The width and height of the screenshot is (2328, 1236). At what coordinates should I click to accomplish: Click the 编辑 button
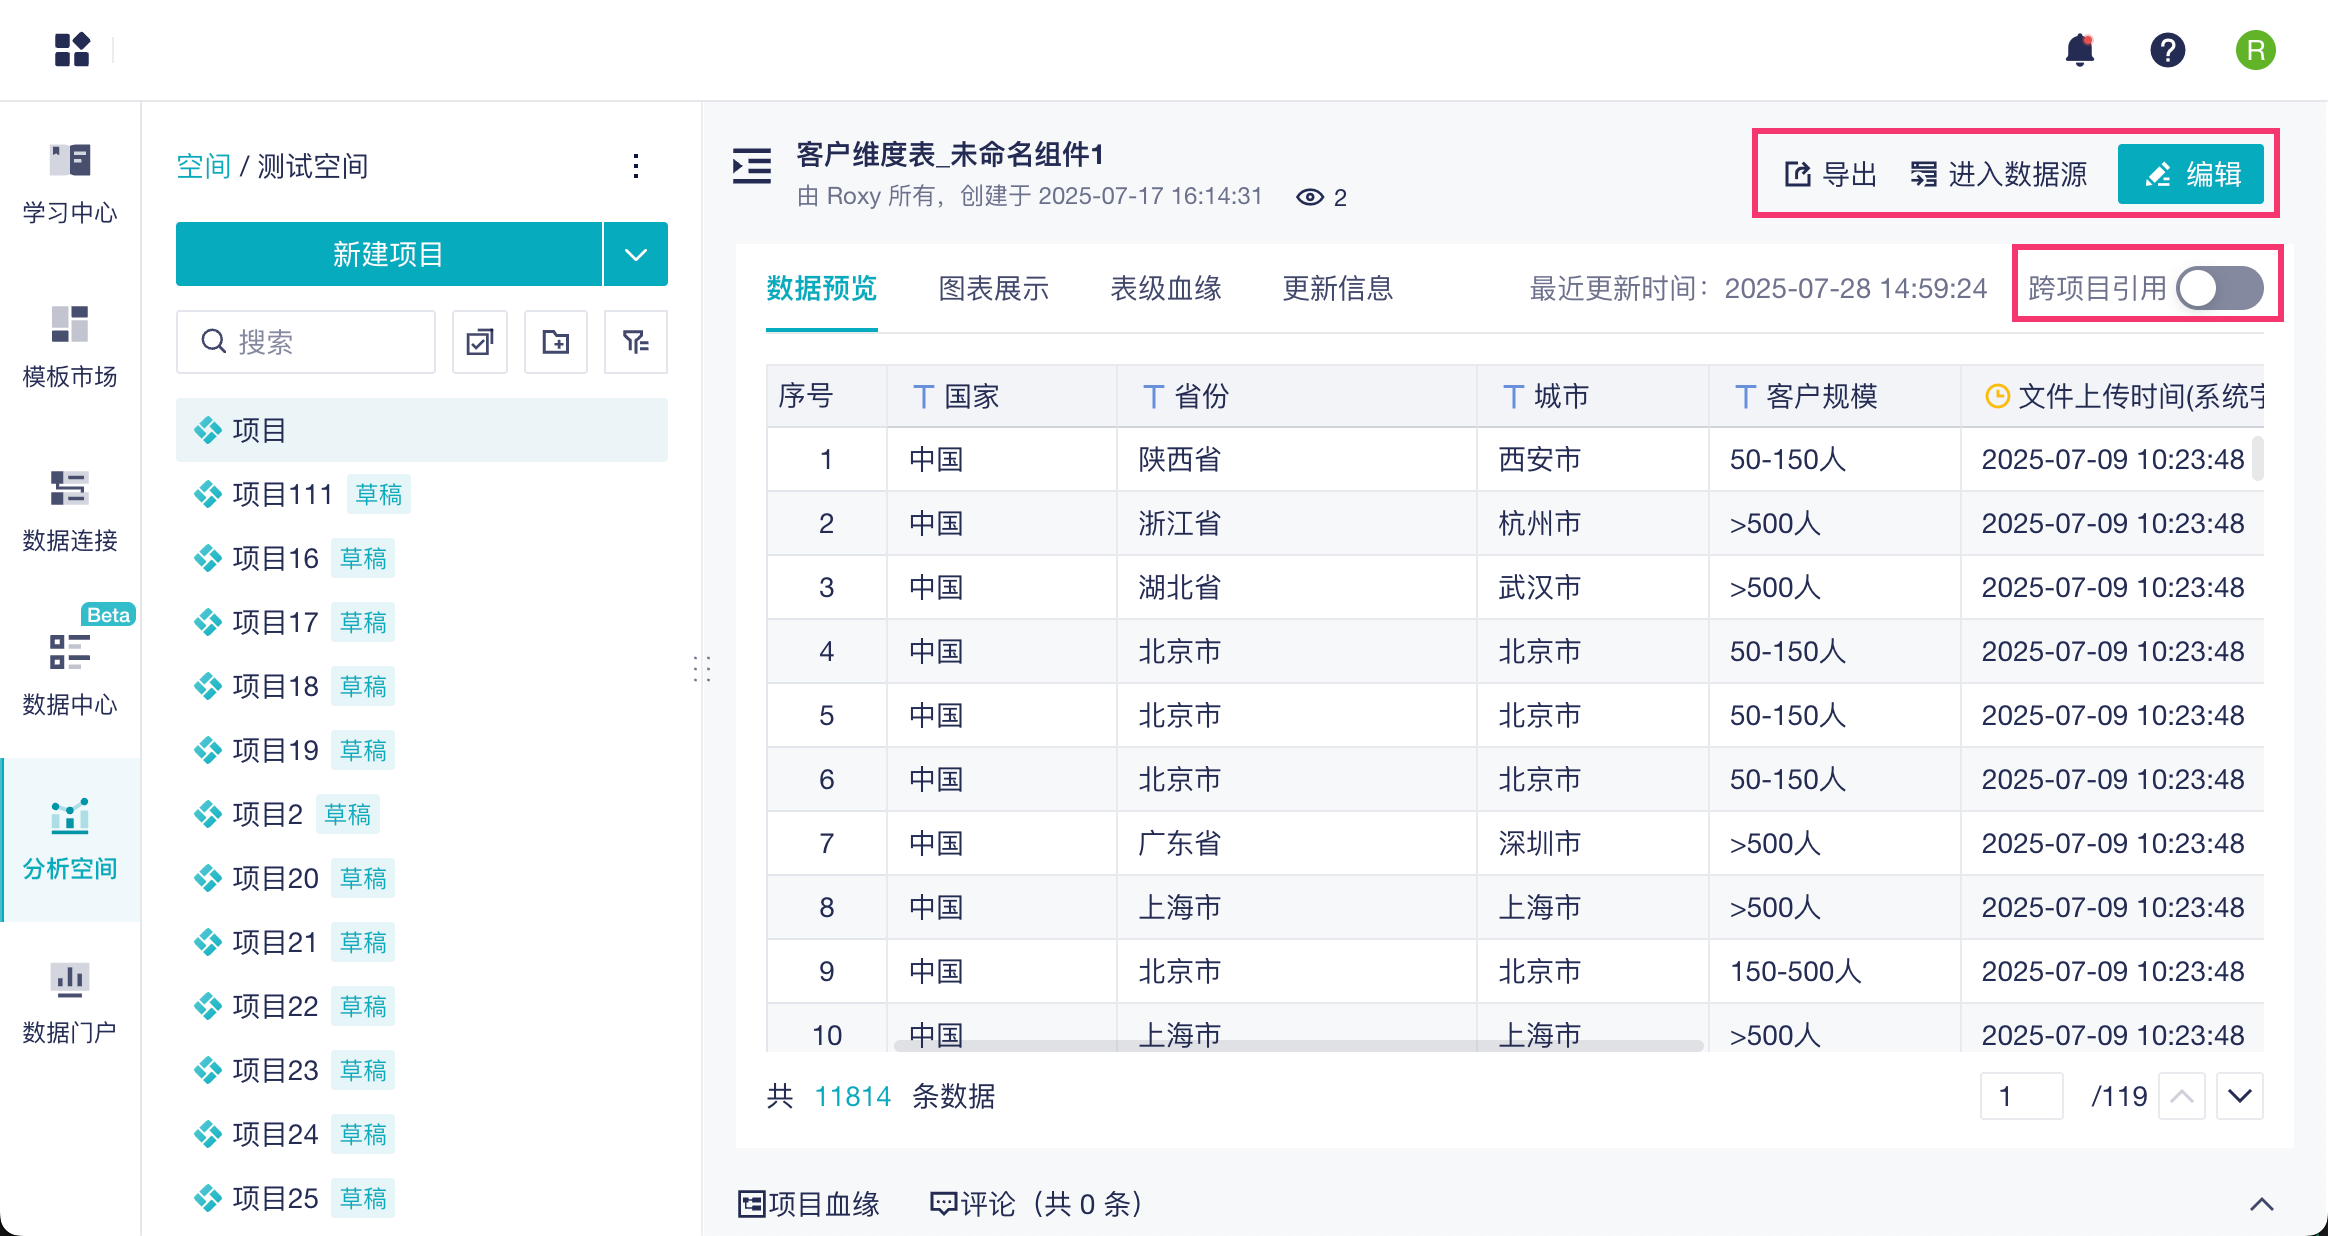2191,174
